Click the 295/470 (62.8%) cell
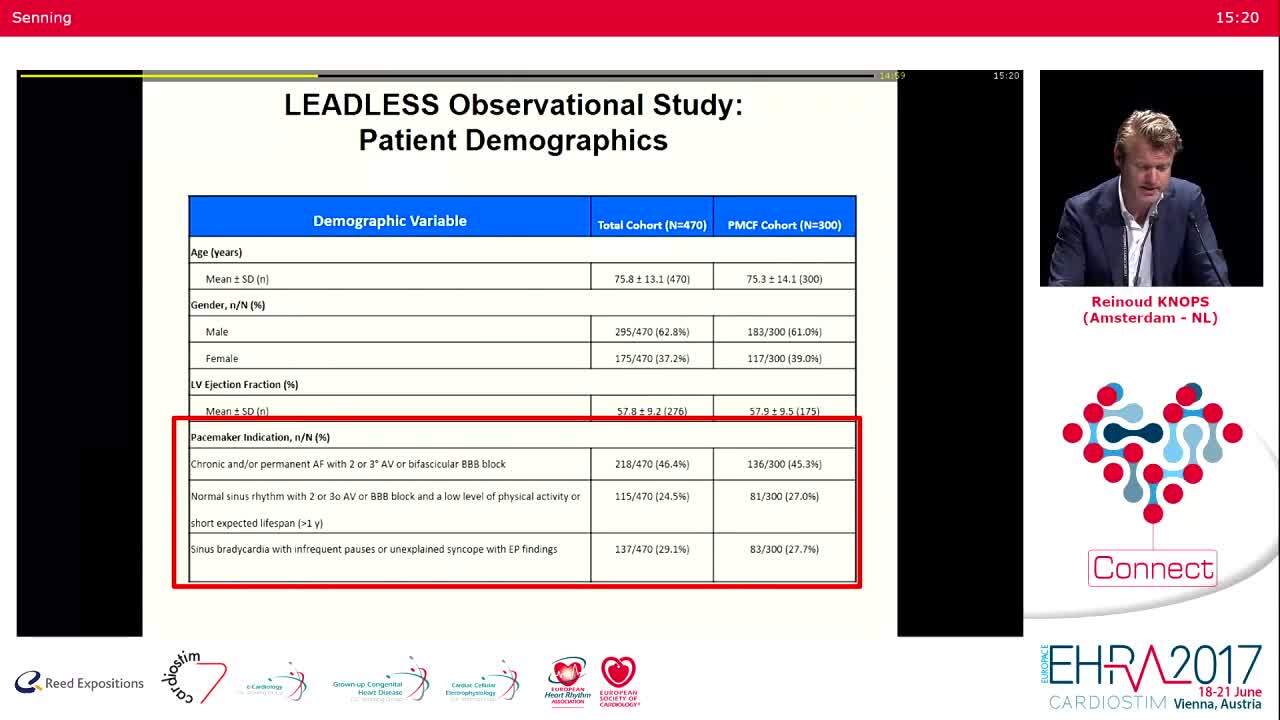The image size is (1280, 720). (652, 332)
